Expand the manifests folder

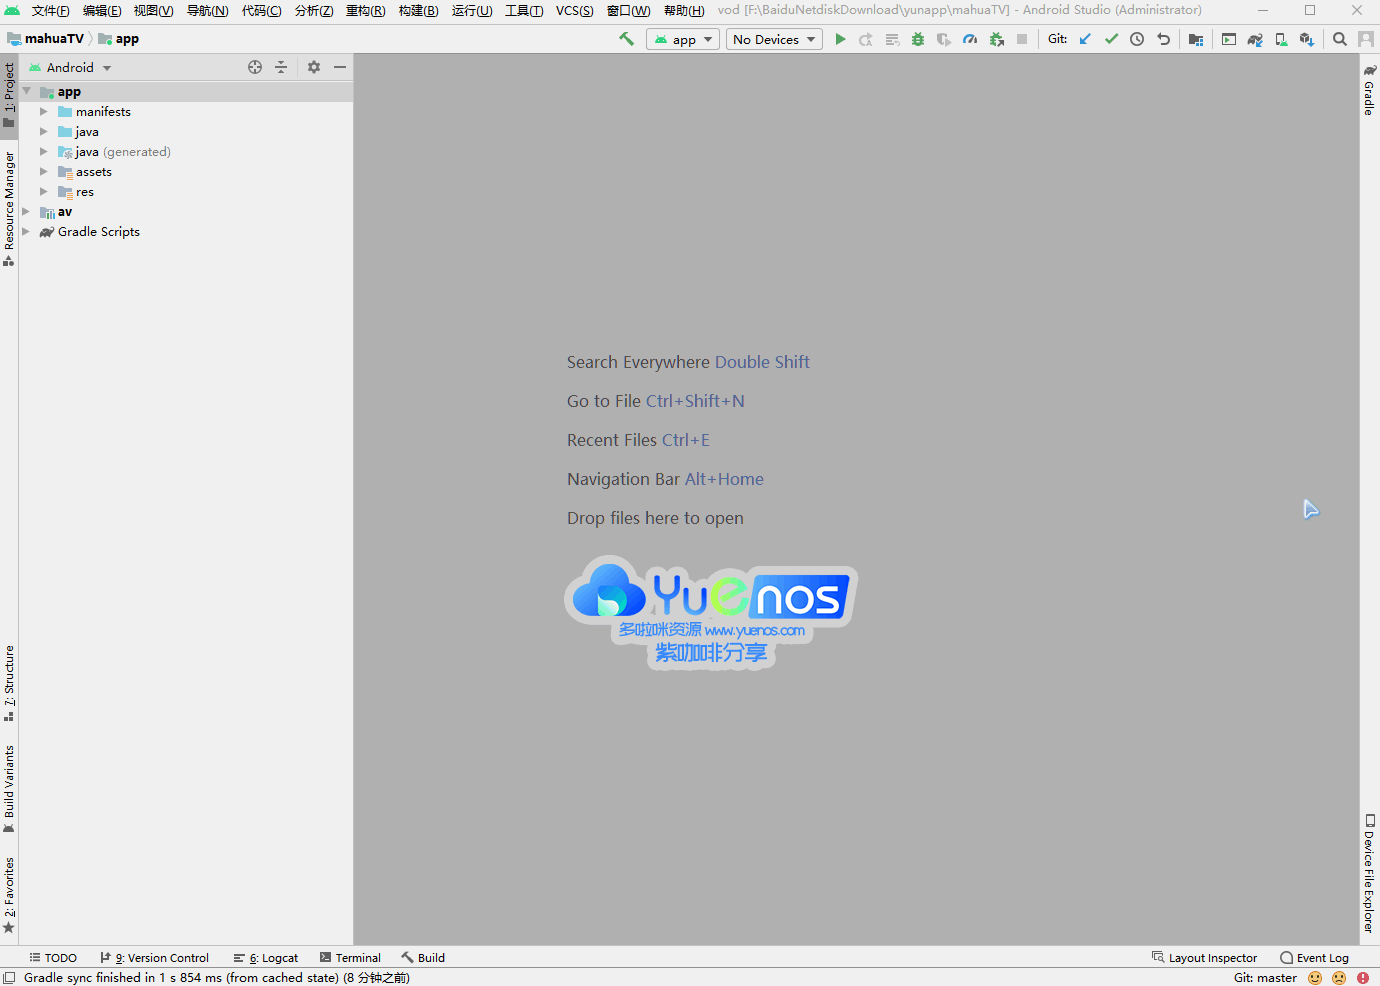(x=43, y=111)
